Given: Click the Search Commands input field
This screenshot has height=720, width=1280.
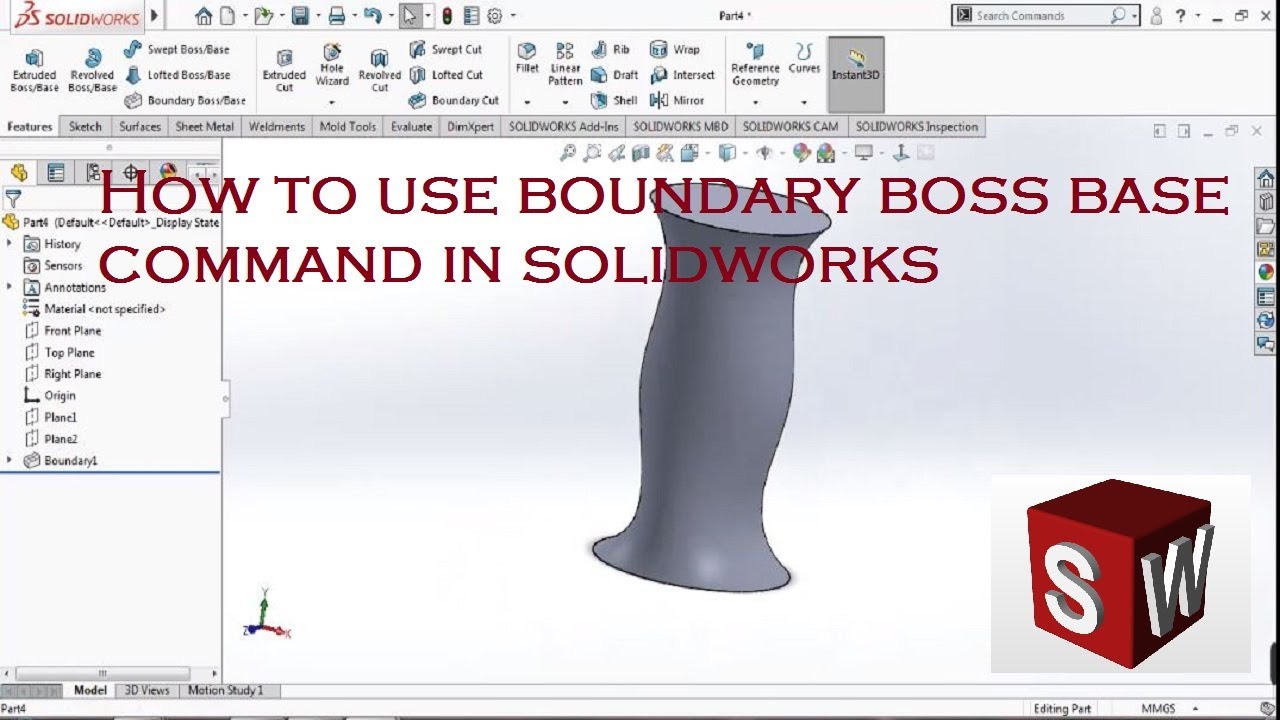Looking at the screenshot, I should (x=1045, y=15).
